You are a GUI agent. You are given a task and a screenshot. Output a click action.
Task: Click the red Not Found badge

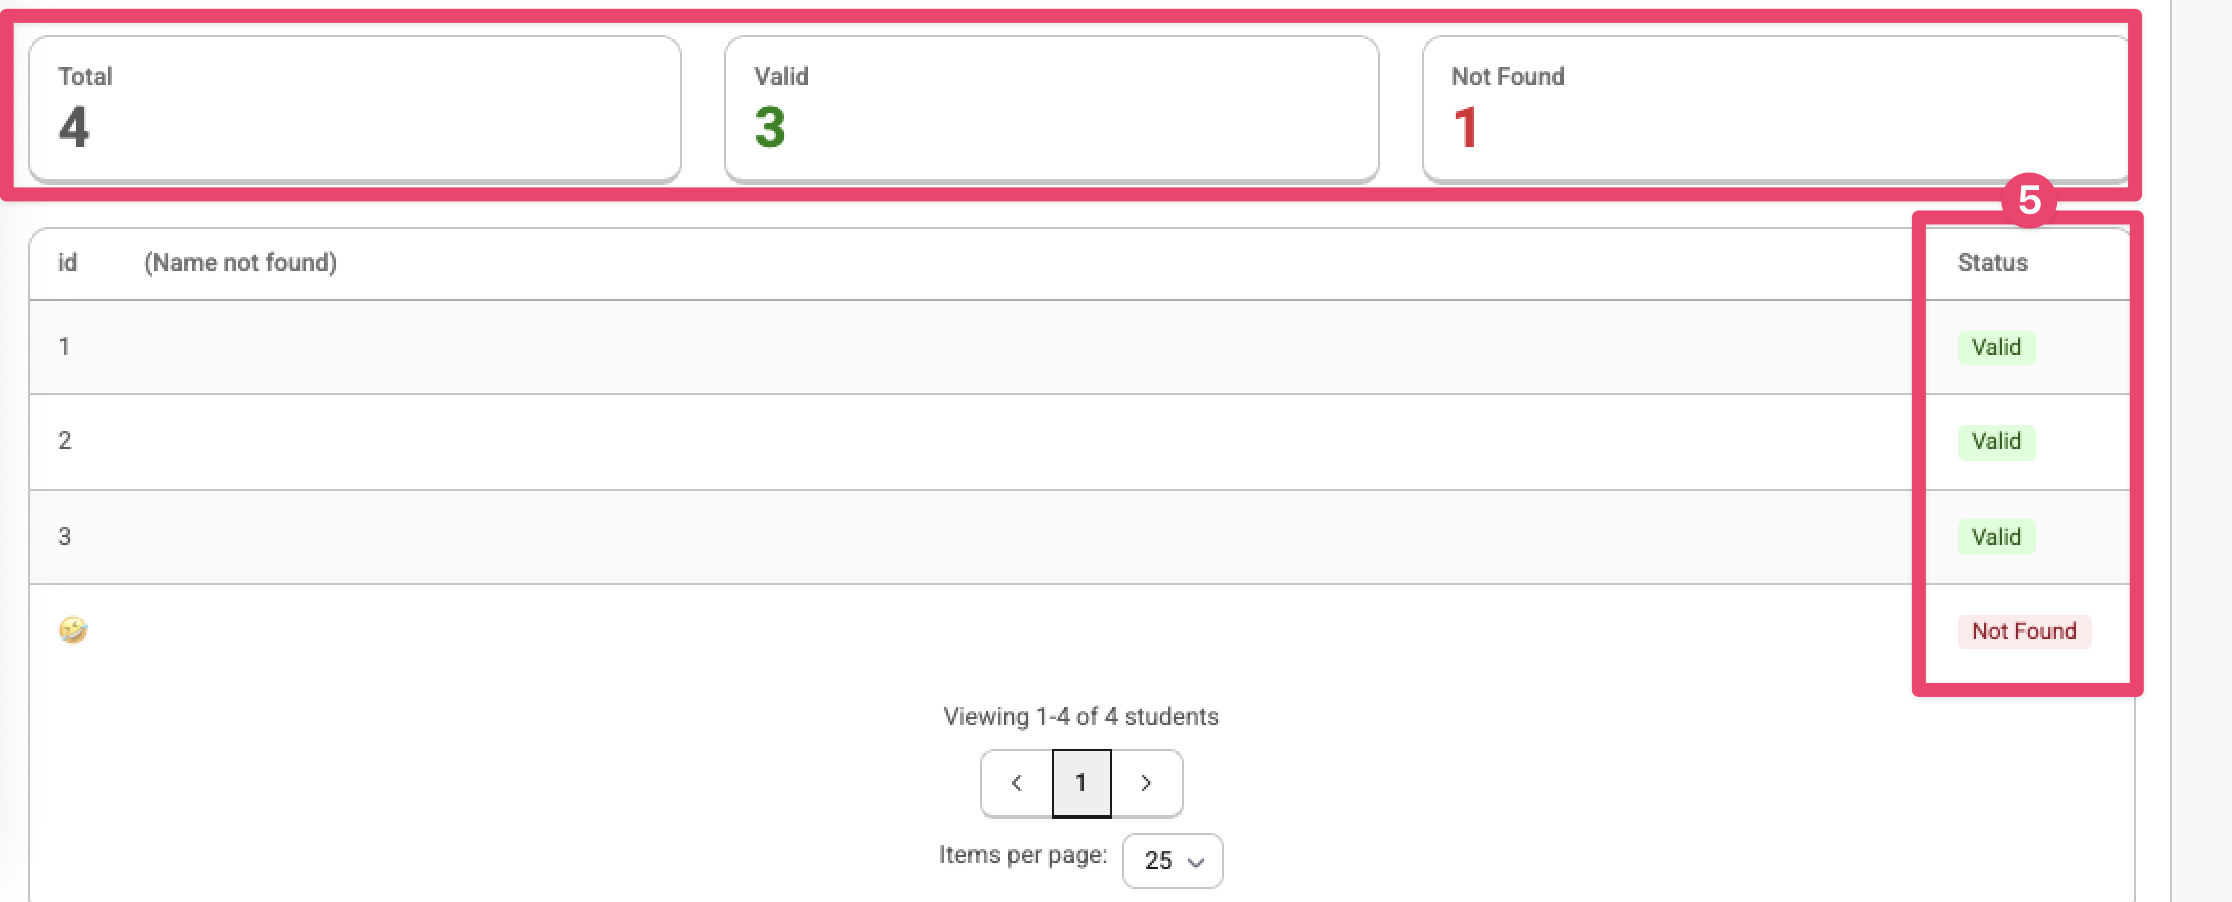coord(2023,630)
